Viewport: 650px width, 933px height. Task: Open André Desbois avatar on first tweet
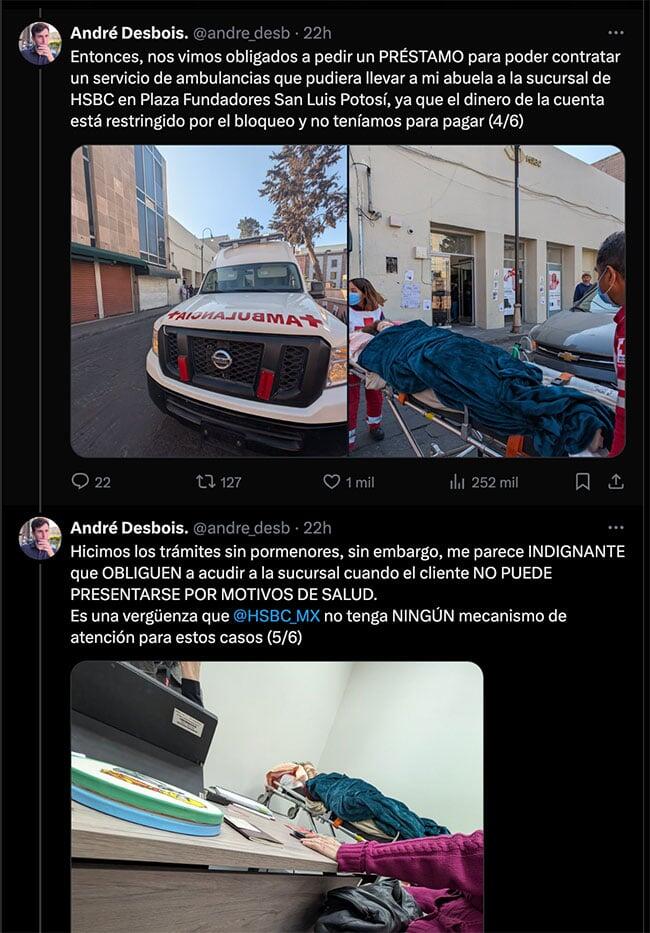(40, 43)
